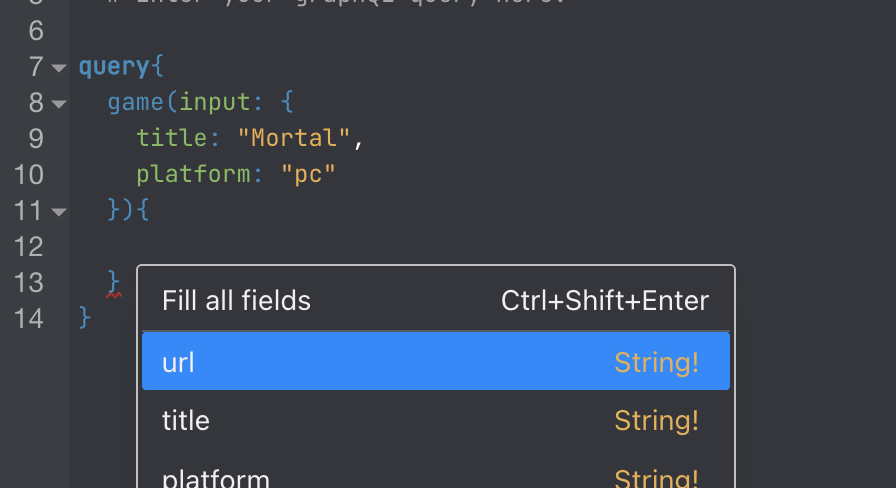Click the game field name
Screen dimensions: 896x488
[135, 103]
